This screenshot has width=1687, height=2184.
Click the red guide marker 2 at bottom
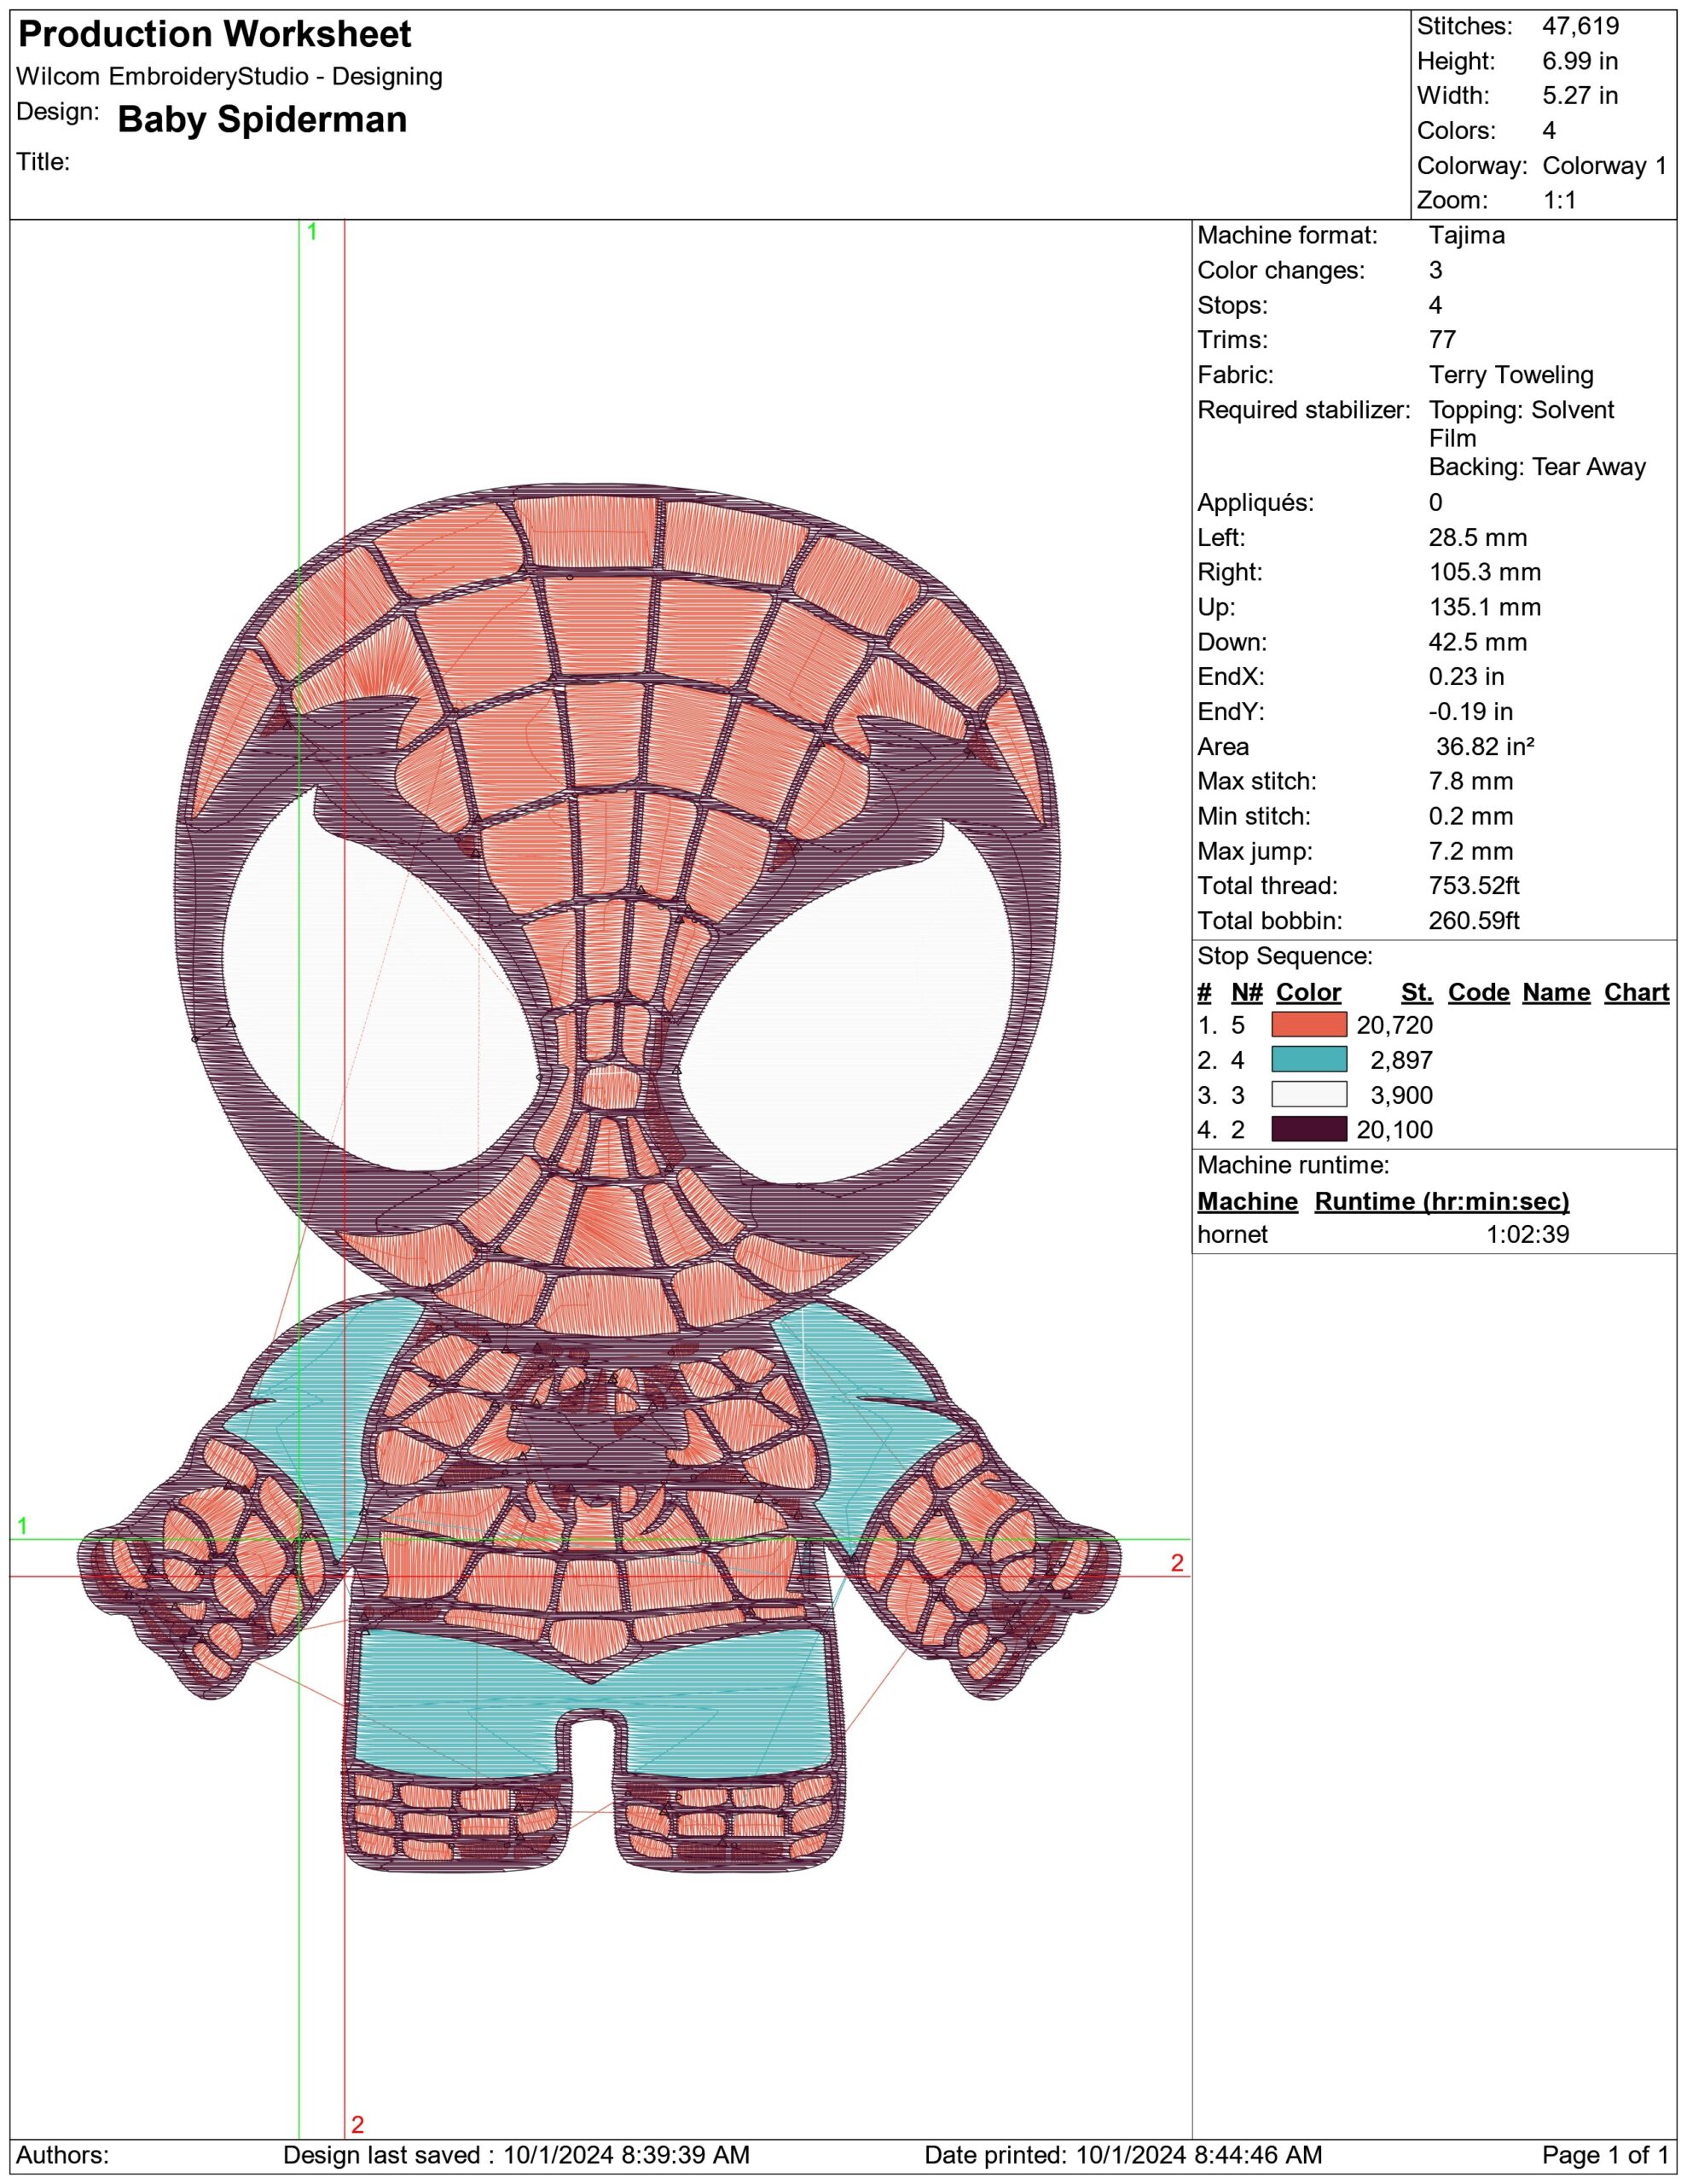(357, 2124)
